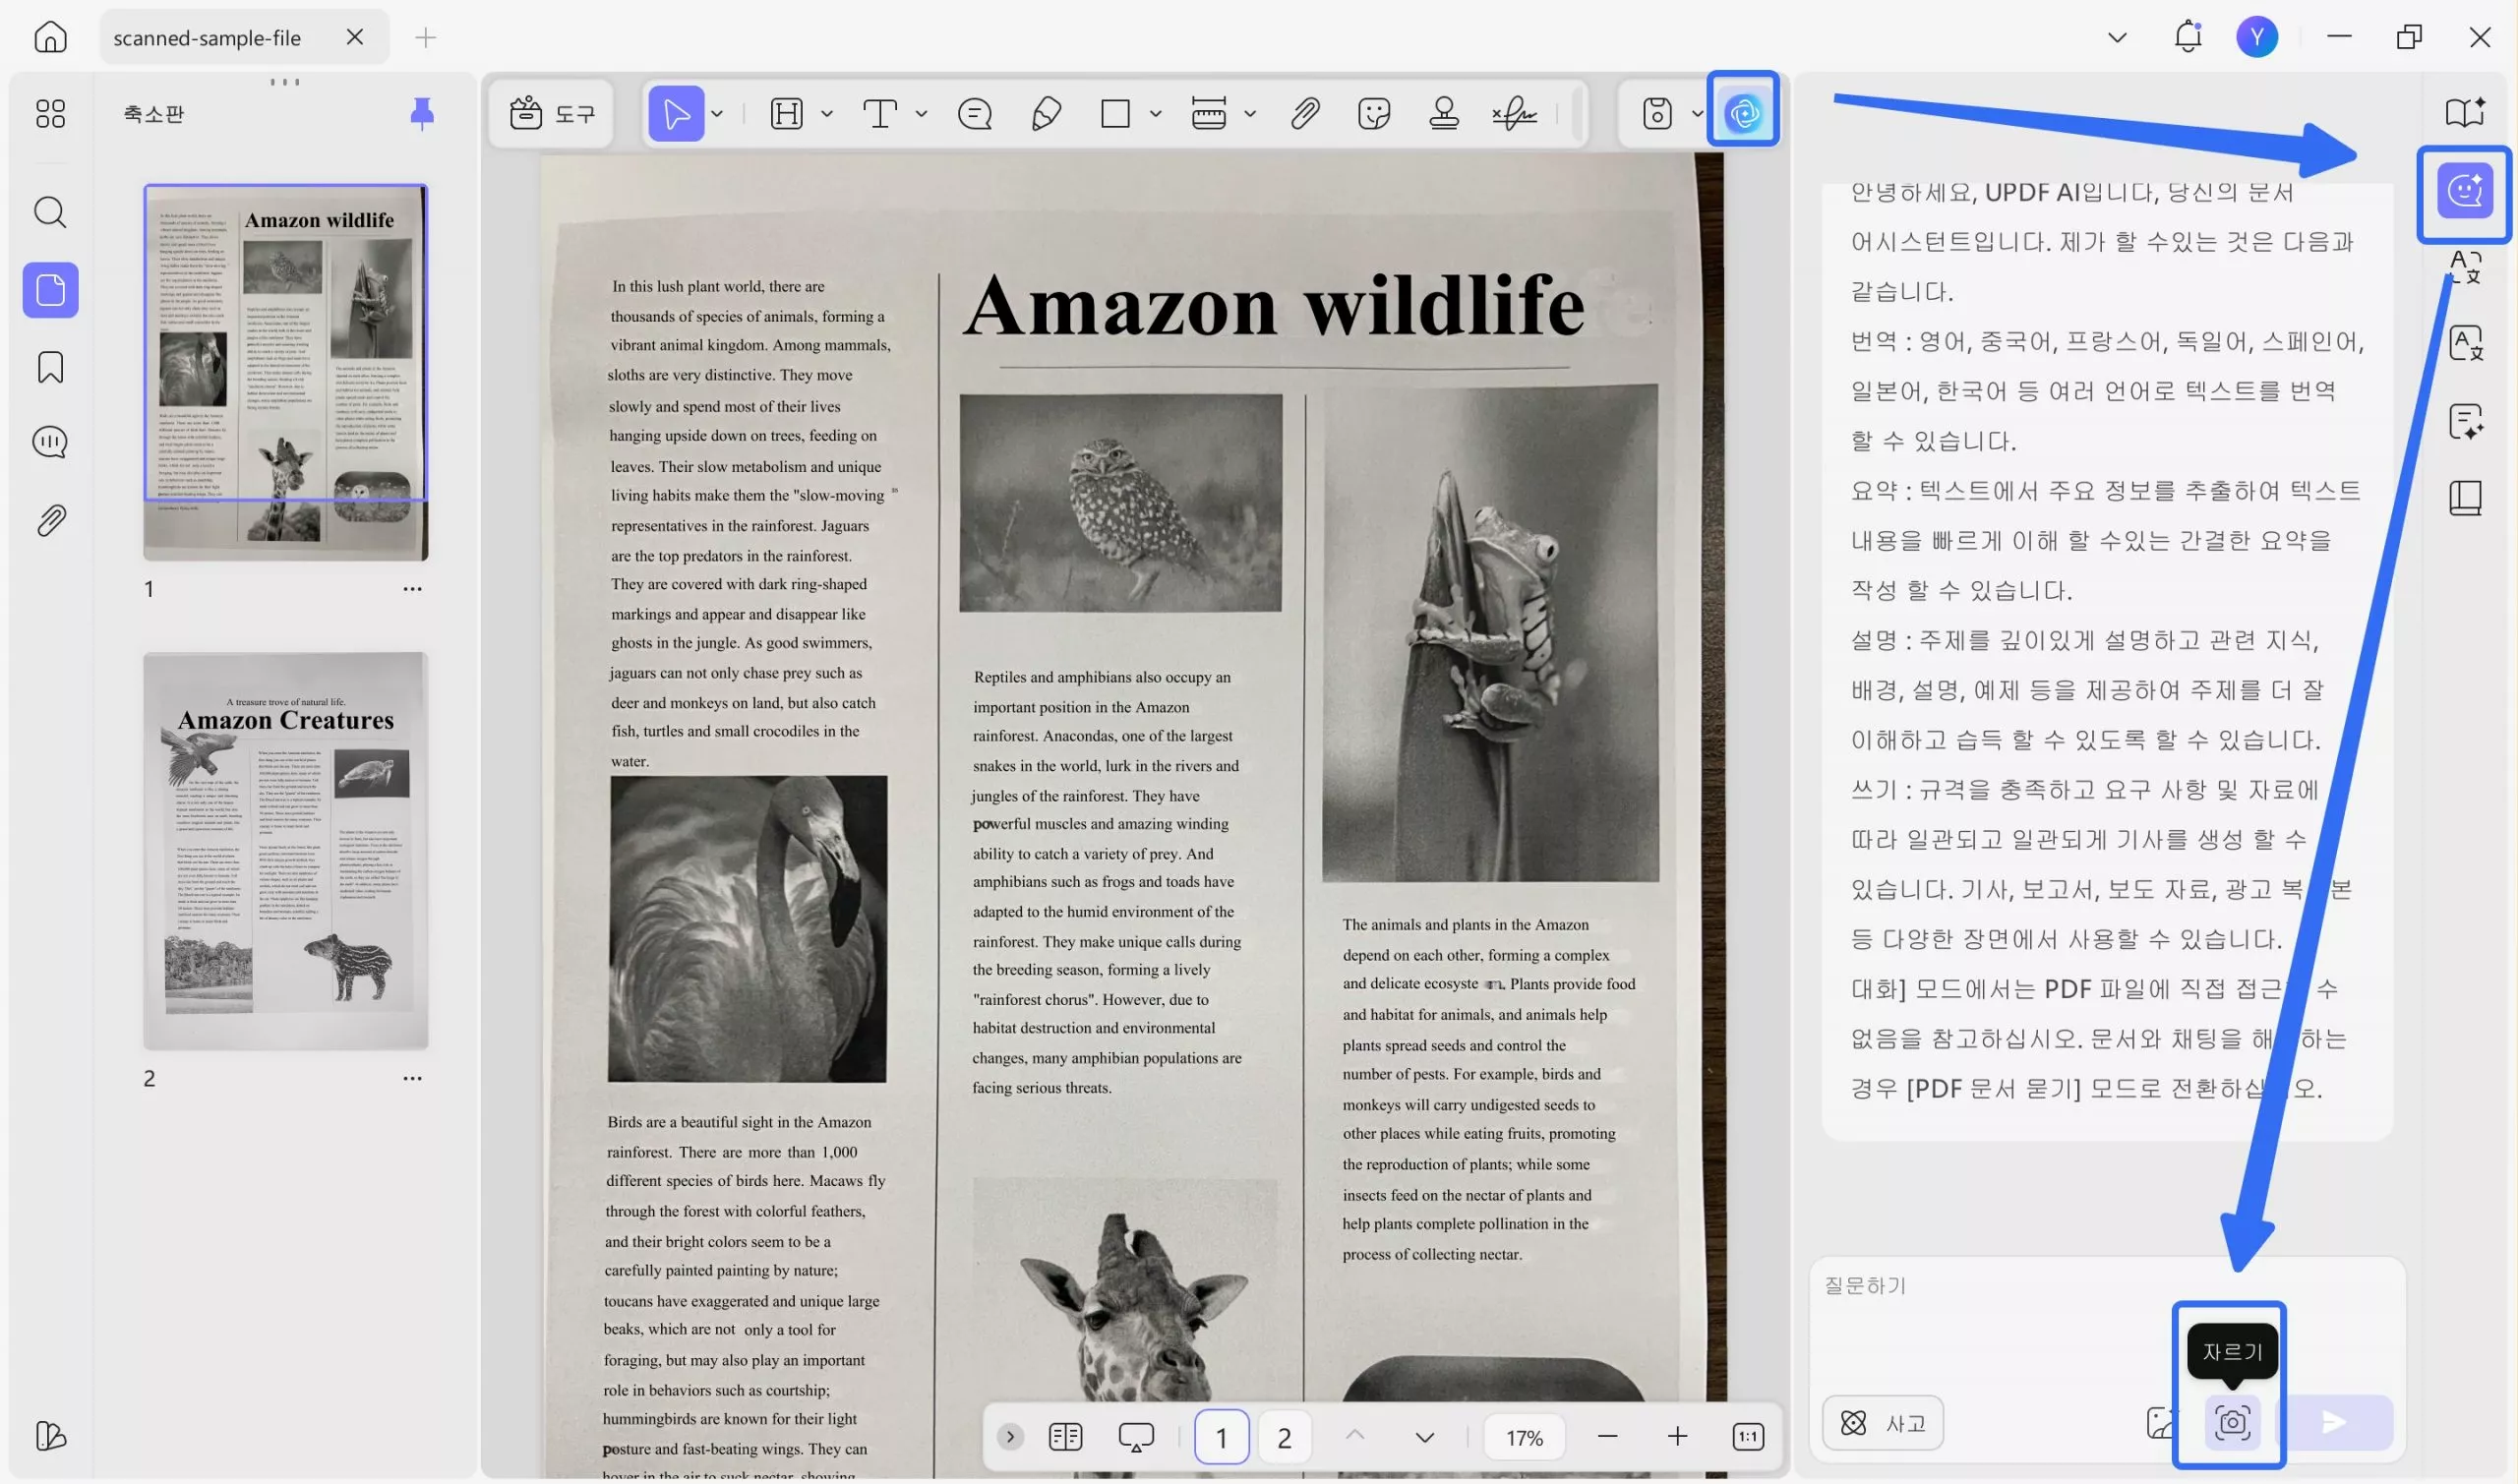Pick the pencil drawing tool
Viewport: 2518px width, 1484px height.
(x=1045, y=113)
